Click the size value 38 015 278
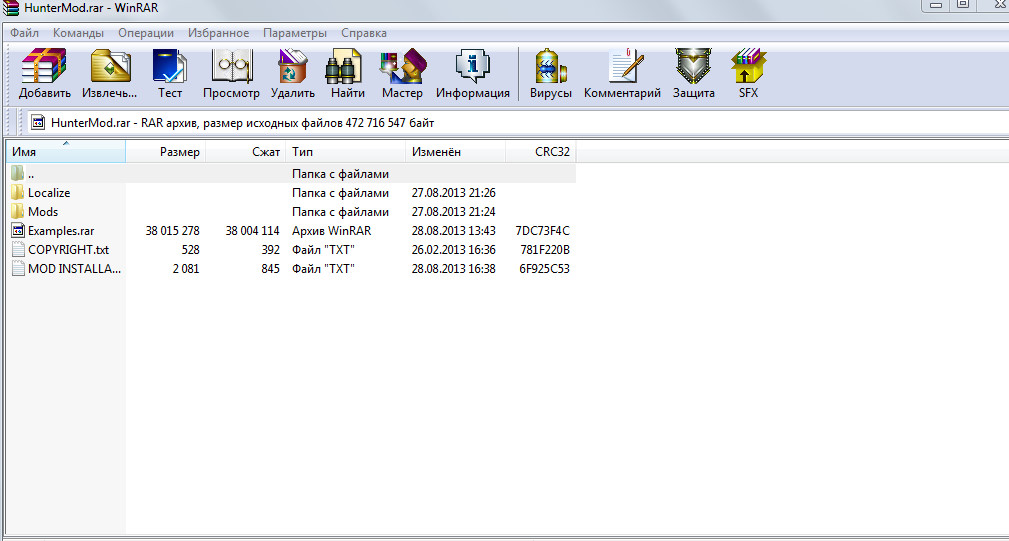The image size is (1009, 541). pos(172,230)
